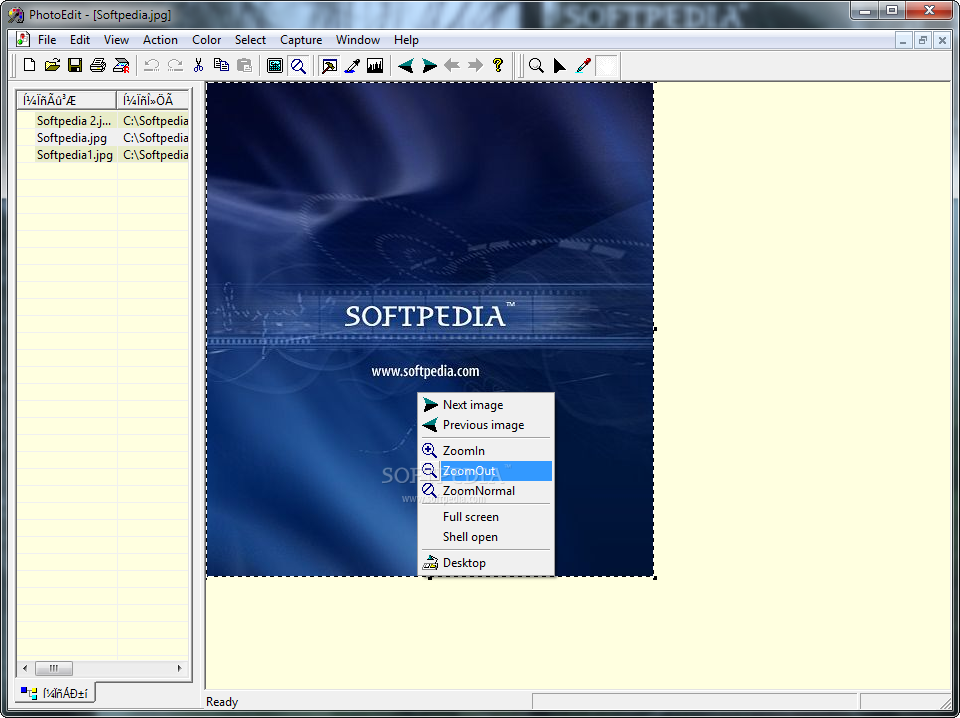Open the Capture menu
The width and height of the screenshot is (960, 718).
pos(301,40)
